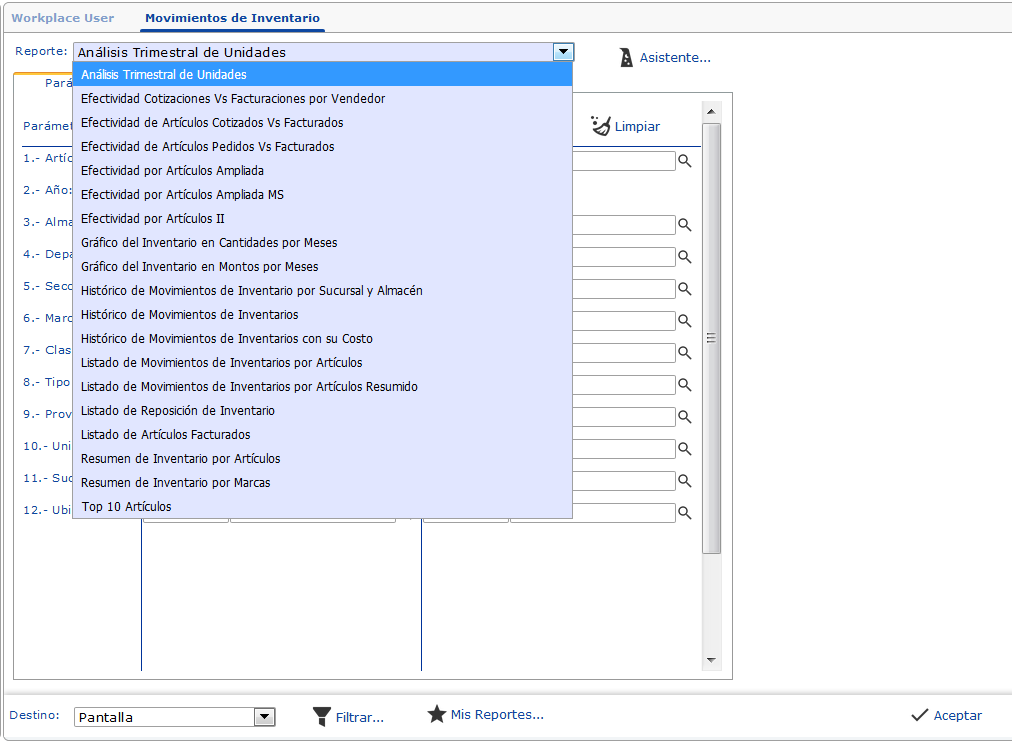1012x741 pixels.
Task: Collapse the Reporte dropdown arrow
Action: tap(563, 52)
